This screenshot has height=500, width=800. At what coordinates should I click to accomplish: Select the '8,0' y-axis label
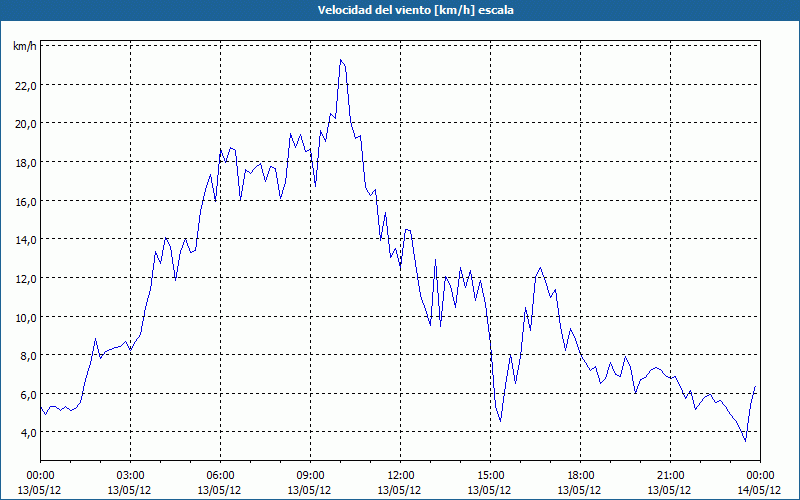point(28,356)
